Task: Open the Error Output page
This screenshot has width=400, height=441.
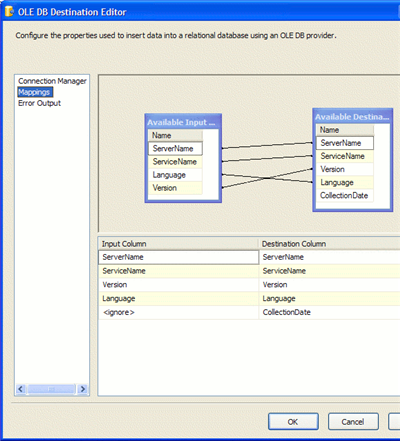Action: (x=39, y=103)
